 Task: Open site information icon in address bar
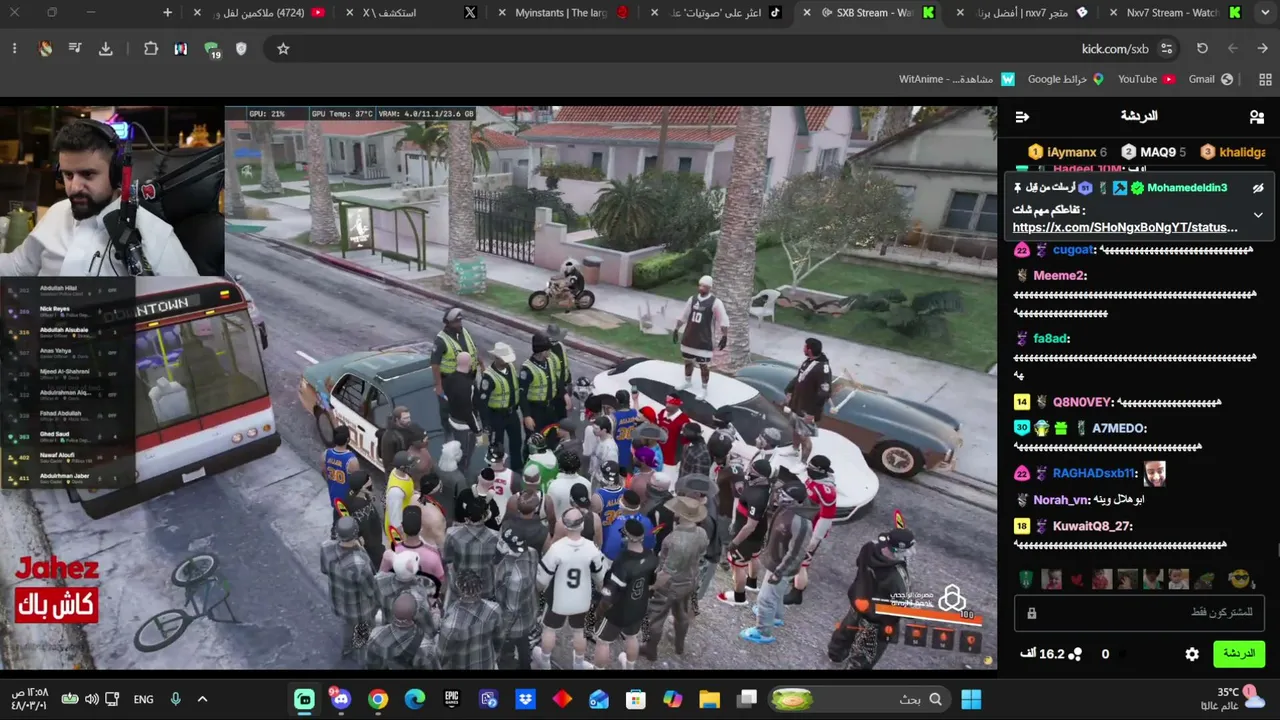[x=1167, y=48]
